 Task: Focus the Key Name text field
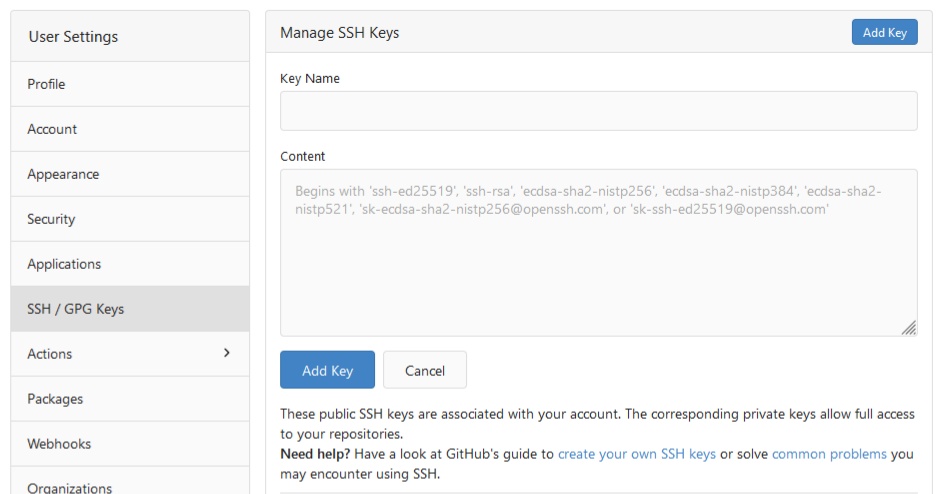coord(598,111)
